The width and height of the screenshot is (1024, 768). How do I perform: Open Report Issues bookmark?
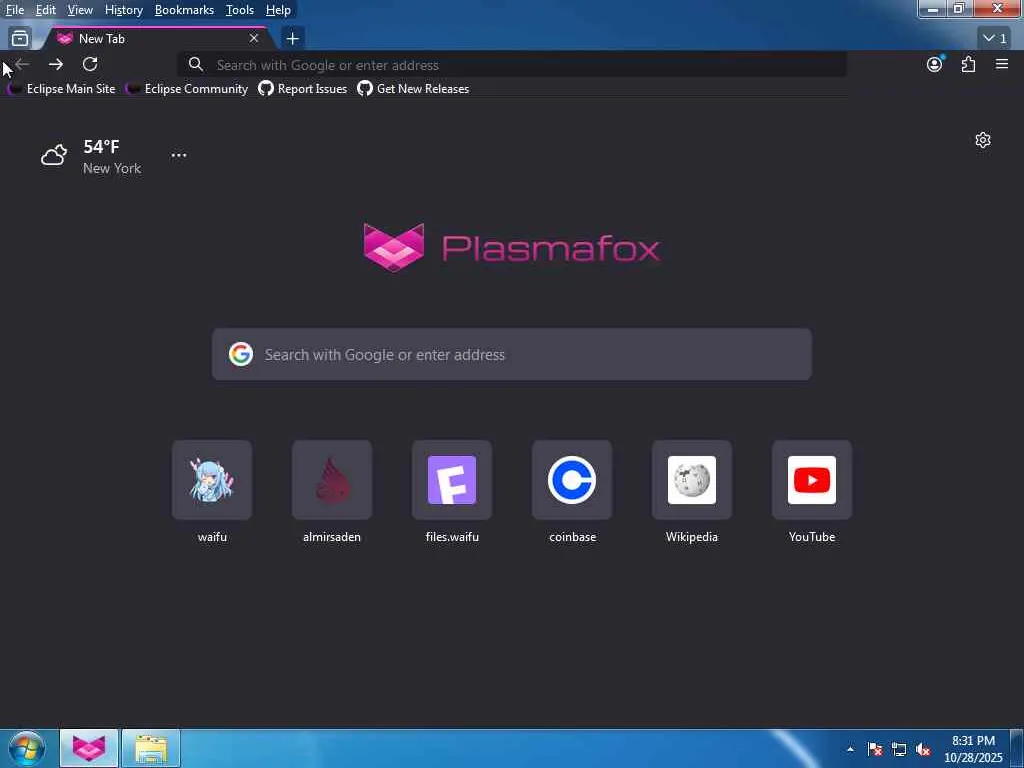point(302,89)
